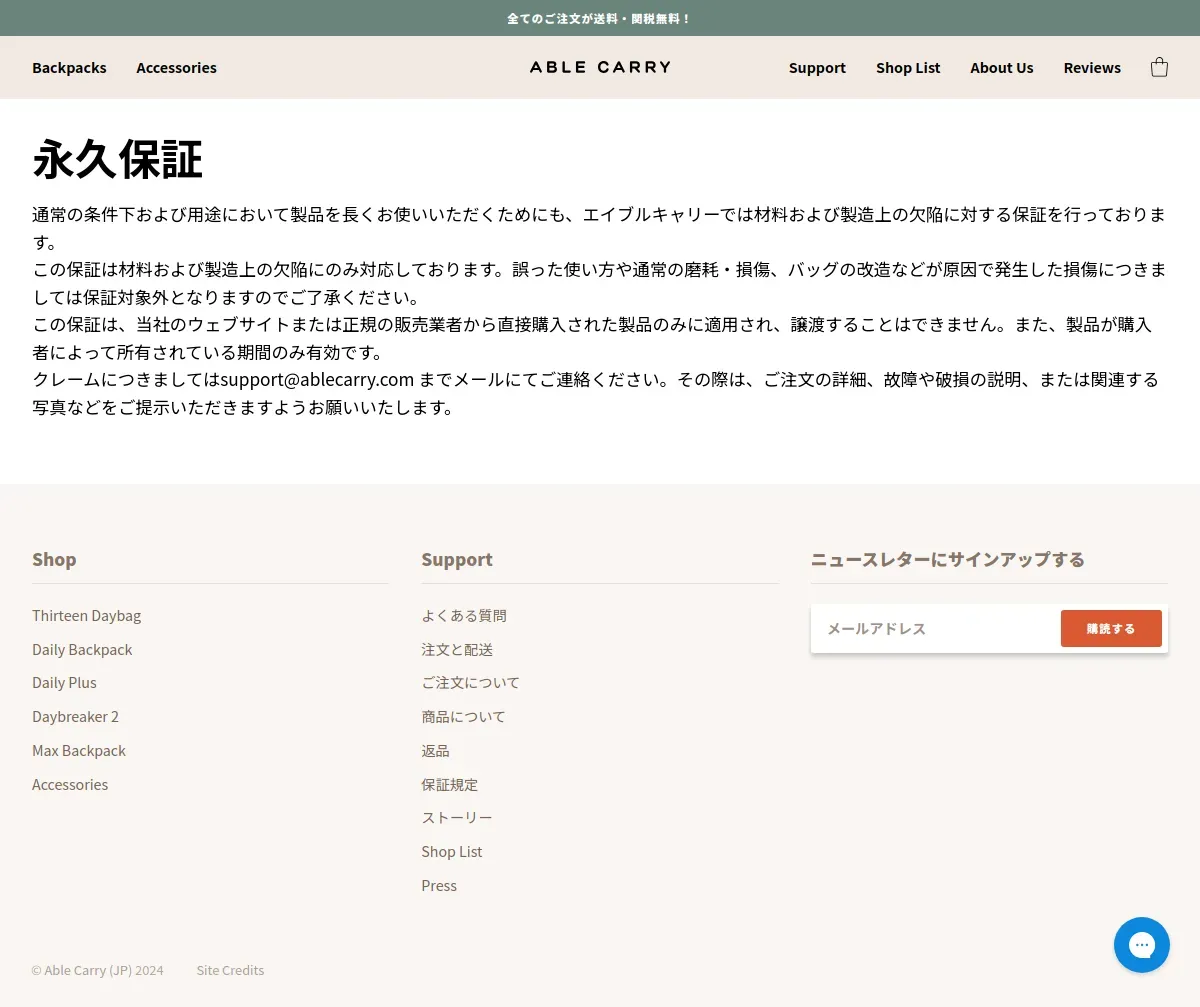Open よくある質問 FAQ link
Screen dimensions: 1200x1007
pyautogui.click(x=464, y=616)
